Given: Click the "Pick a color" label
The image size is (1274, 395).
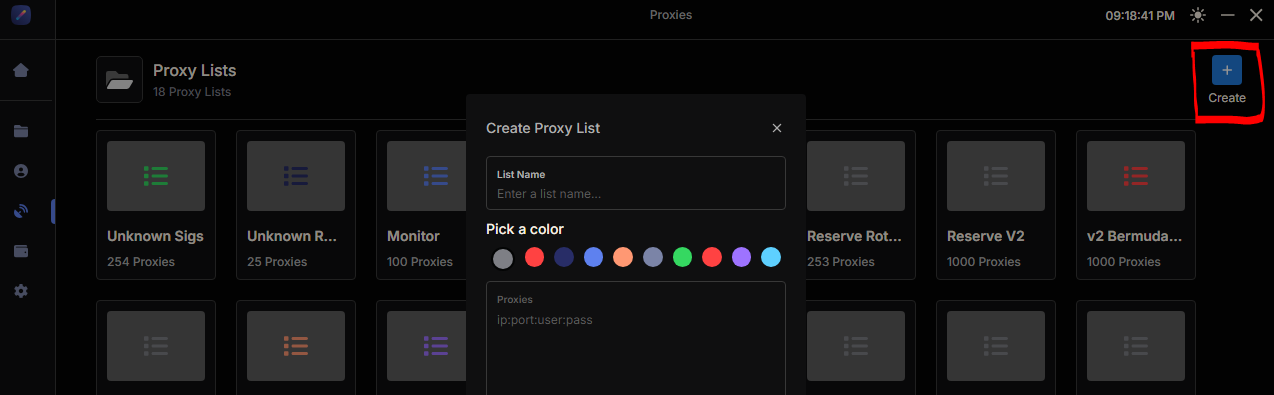Looking at the screenshot, I should [x=525, y=229].
